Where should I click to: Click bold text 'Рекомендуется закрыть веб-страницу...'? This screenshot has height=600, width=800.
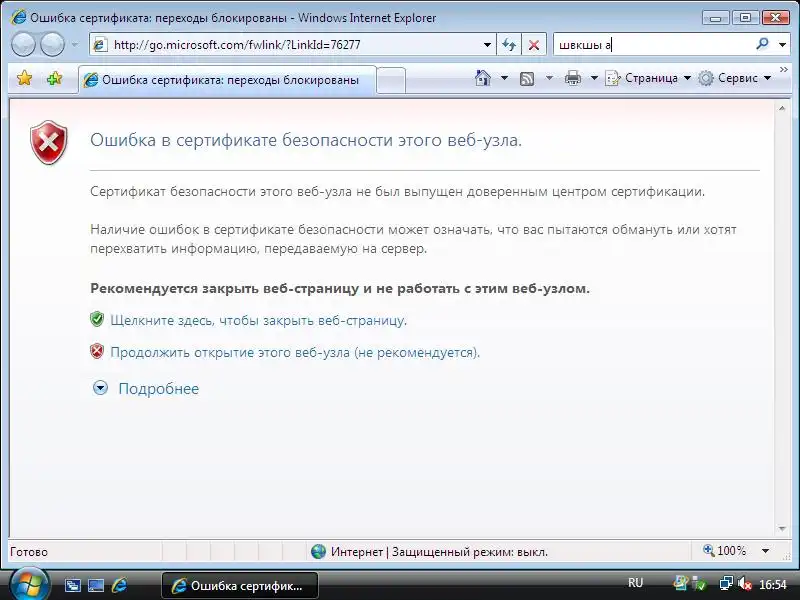340,288
